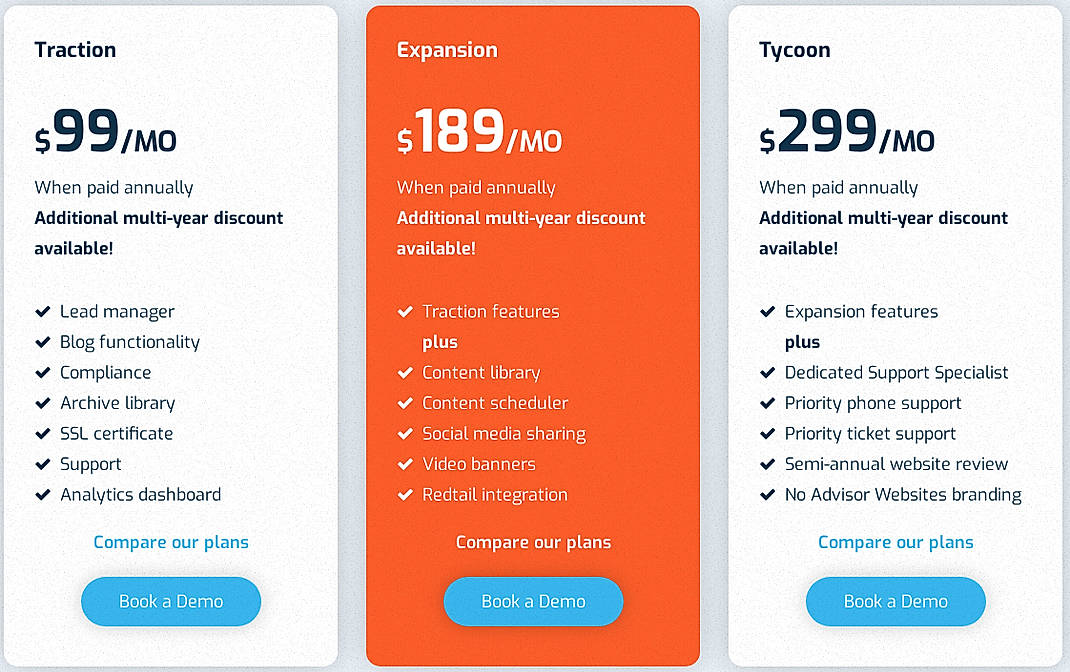Click the checkmark next to Redtail integration
The height and width of the screenshot is (672, 1070).
click(x=407, y=495)
